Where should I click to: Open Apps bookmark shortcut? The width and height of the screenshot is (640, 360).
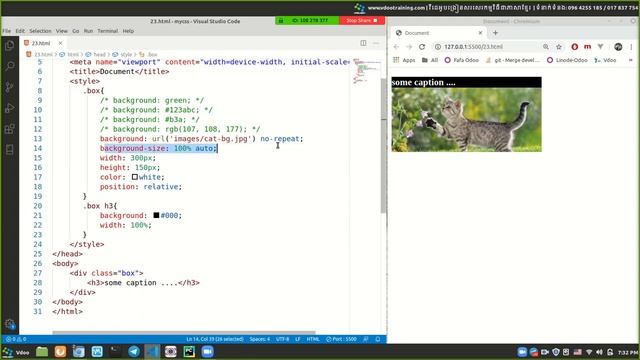[x=404, y=60]
